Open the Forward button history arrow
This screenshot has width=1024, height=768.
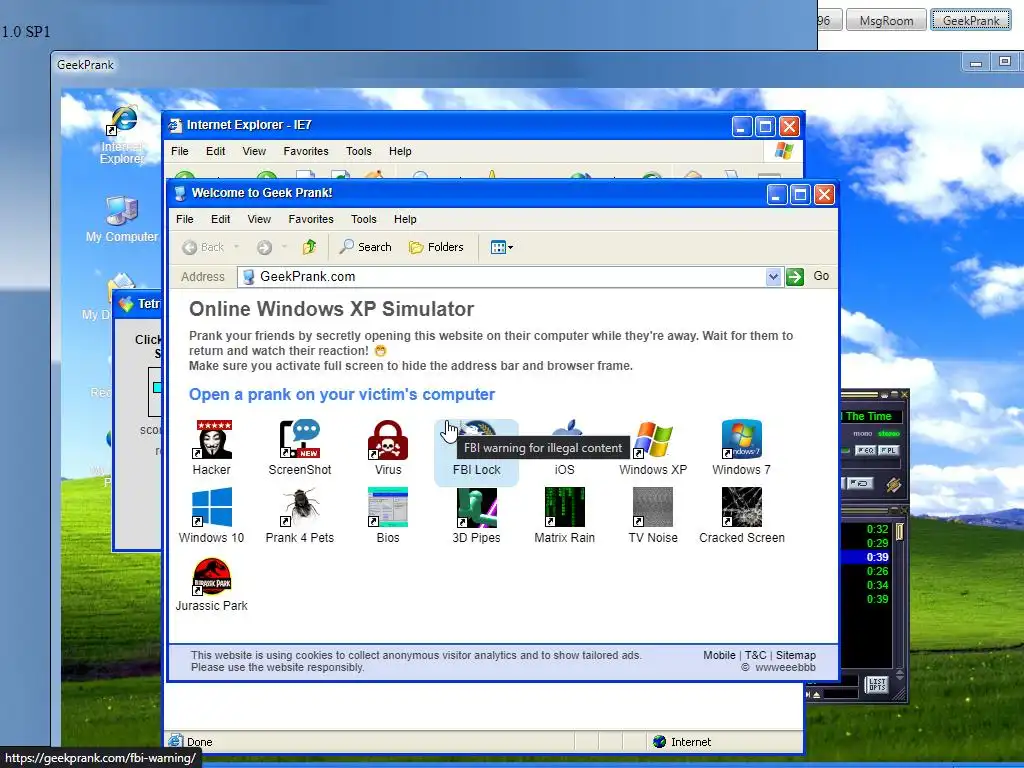click(x=284, y=247)
